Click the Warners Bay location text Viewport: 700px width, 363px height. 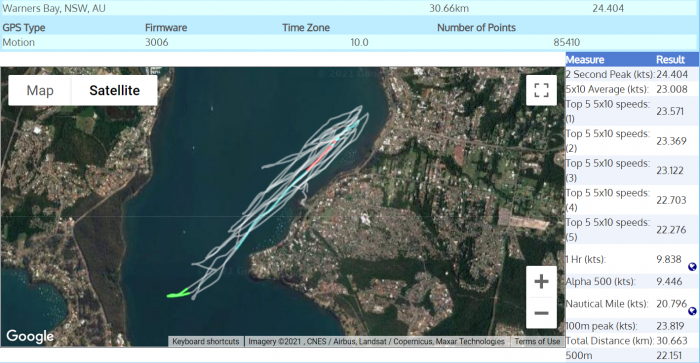54,8
